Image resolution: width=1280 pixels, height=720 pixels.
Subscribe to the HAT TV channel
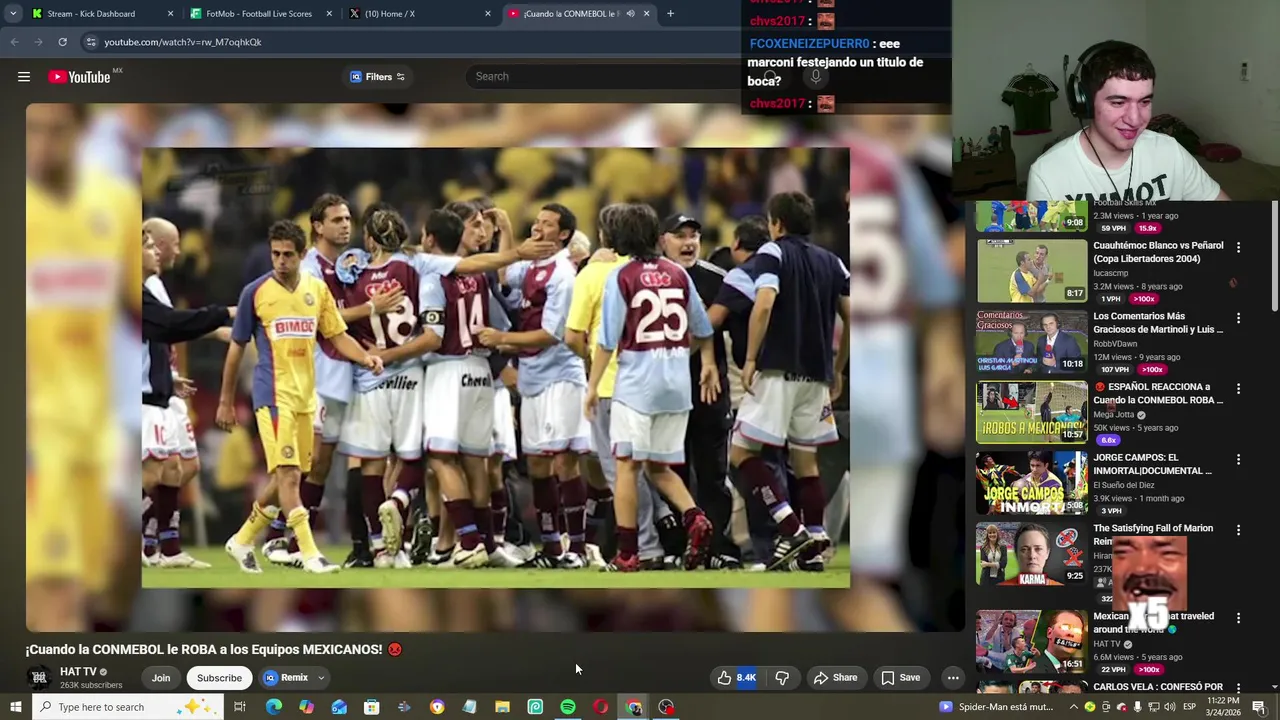pos(219,678)
